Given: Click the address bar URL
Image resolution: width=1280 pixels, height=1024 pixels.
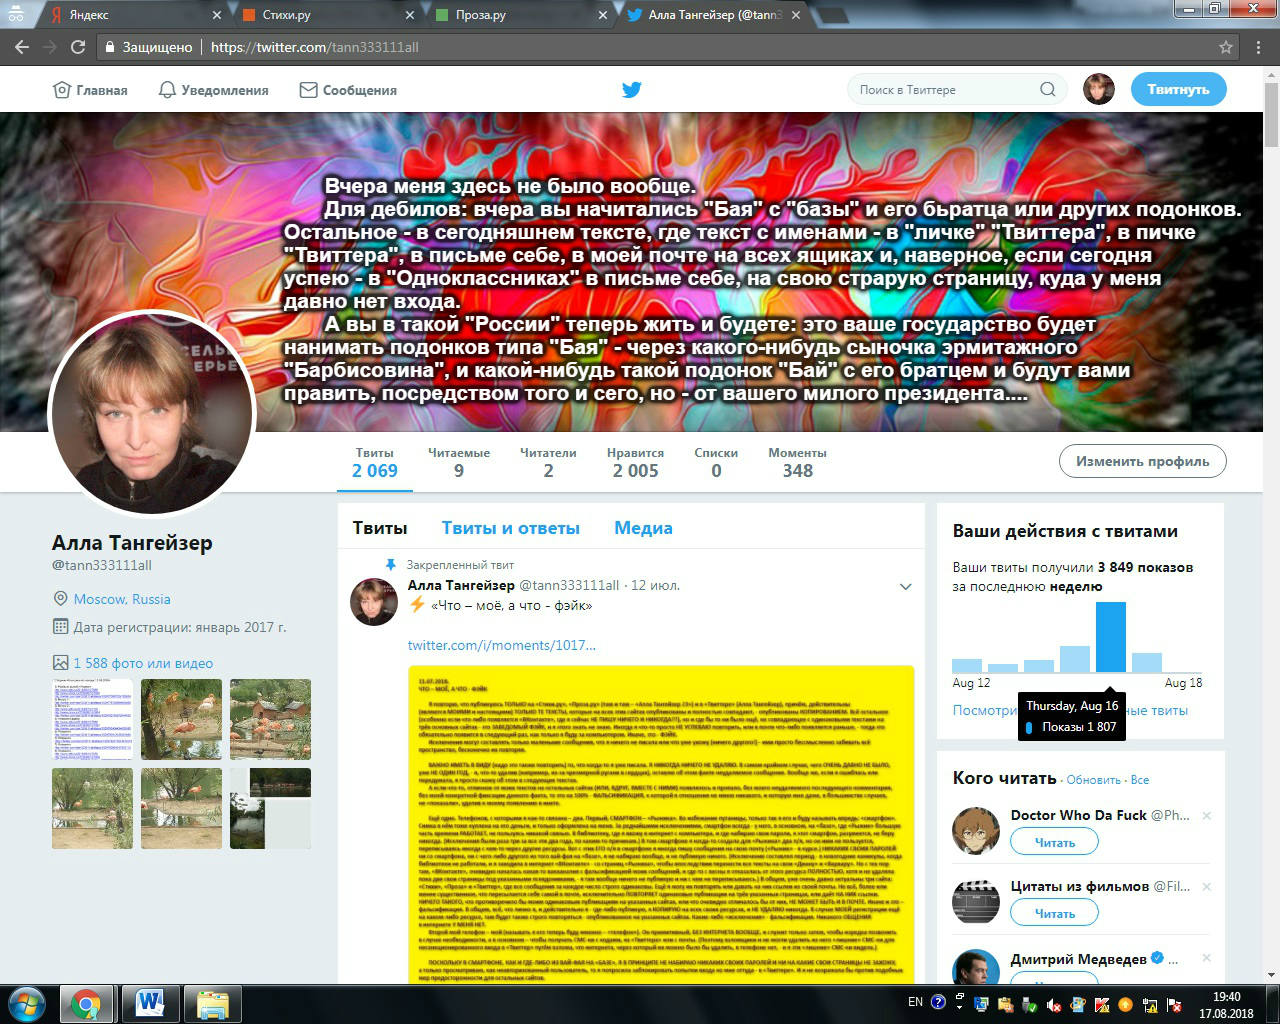Looking at the screenshot, I should 315,47.
